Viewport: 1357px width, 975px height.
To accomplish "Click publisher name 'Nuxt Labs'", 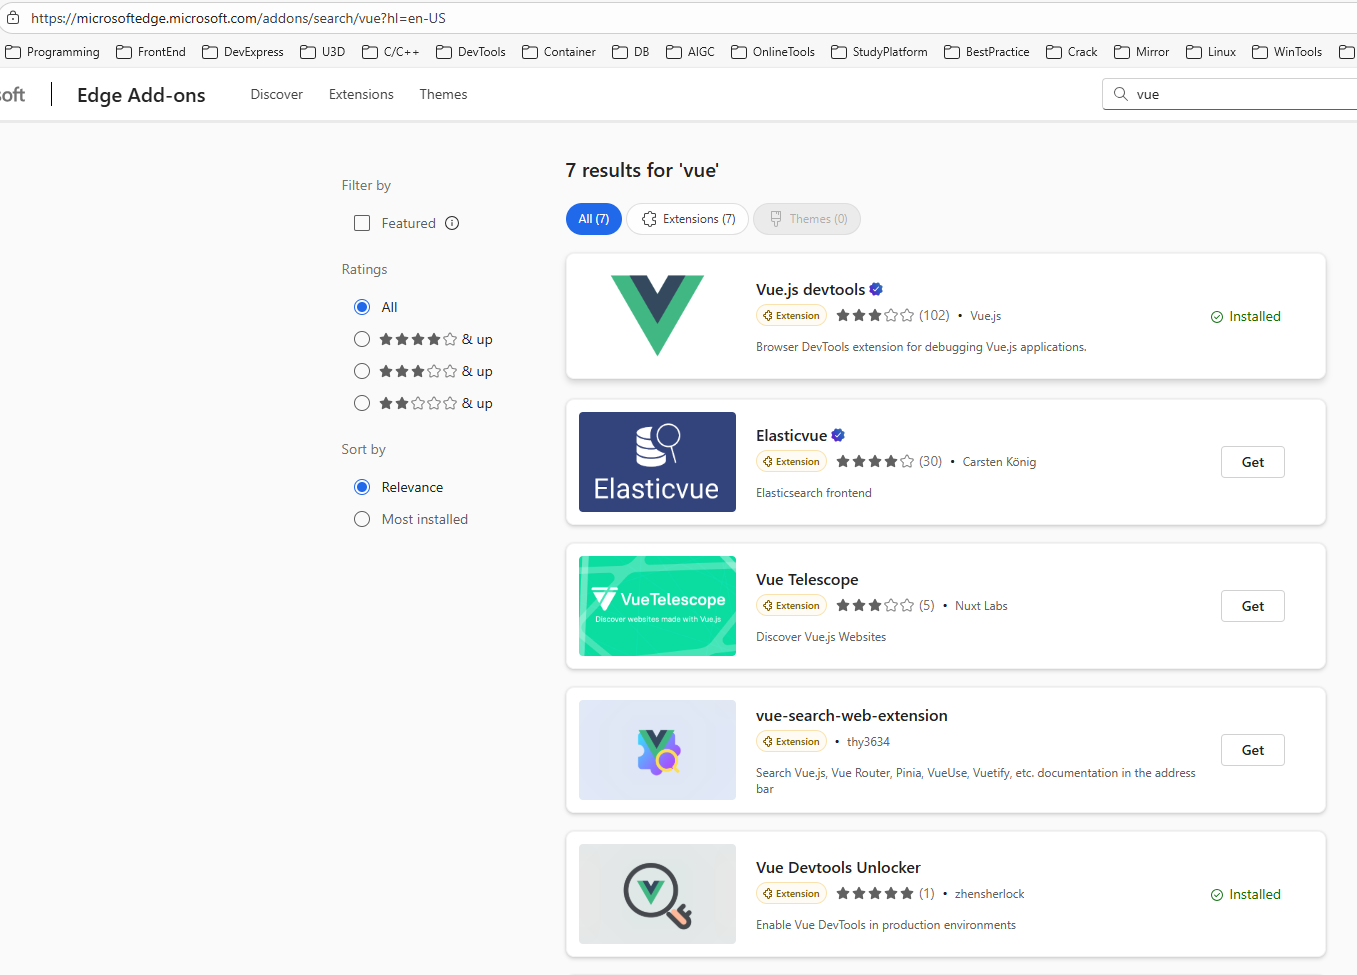I will point(981,605).
